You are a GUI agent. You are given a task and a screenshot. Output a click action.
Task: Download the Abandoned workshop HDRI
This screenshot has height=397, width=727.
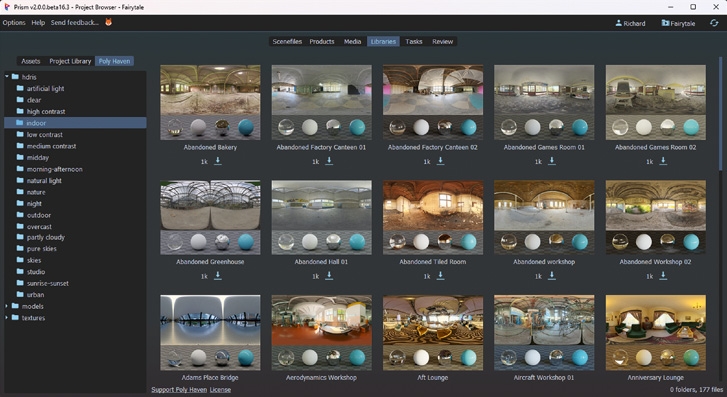click(x=552, y=275)
